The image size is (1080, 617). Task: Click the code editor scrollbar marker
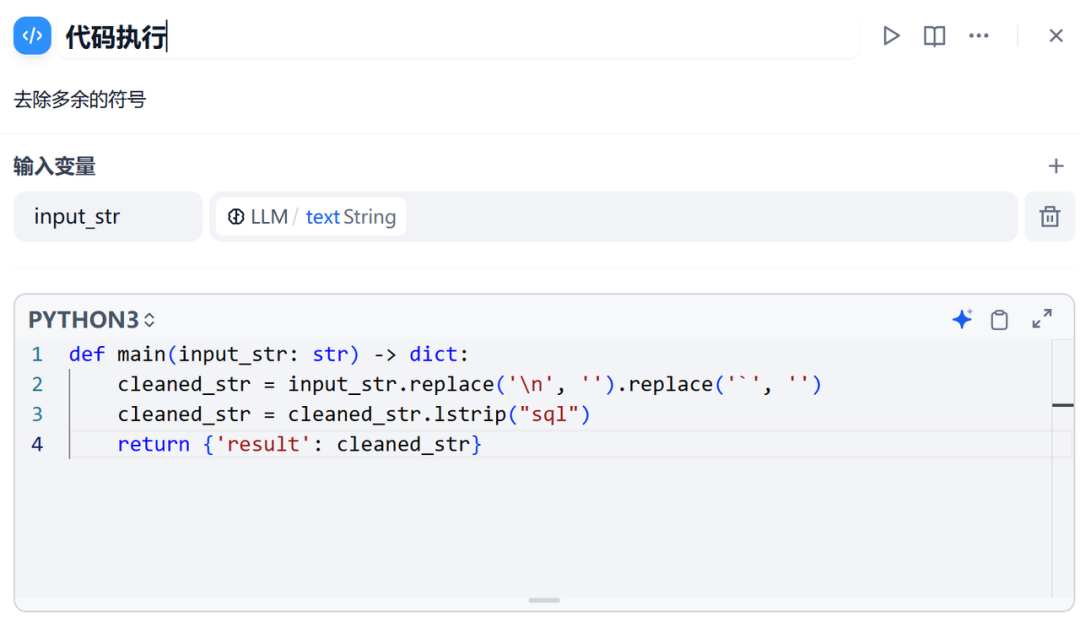[1063, 405]
